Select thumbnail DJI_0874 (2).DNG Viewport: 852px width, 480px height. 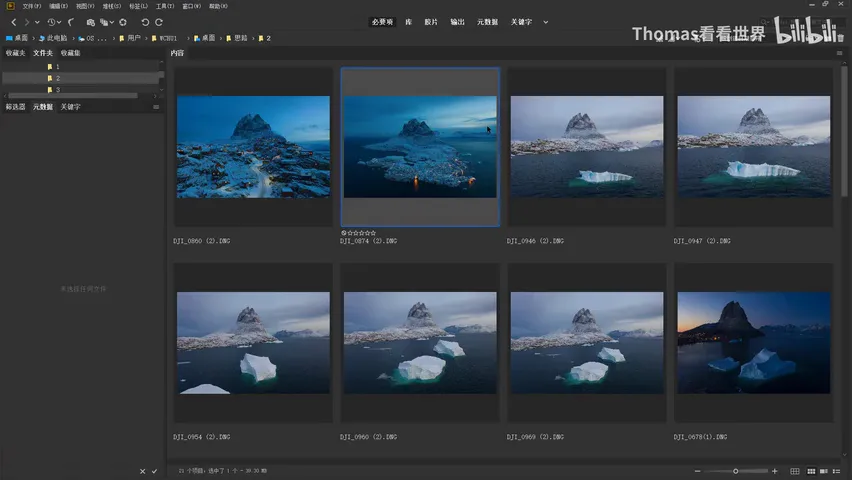pyautogui.click(x=420, y=147)
